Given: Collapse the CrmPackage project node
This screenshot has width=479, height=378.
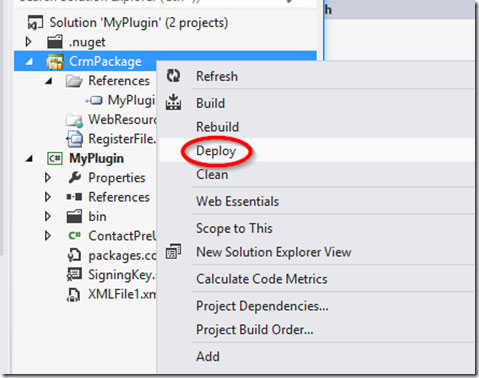Looking at the screenshot, I should click(x=29, y=62).
